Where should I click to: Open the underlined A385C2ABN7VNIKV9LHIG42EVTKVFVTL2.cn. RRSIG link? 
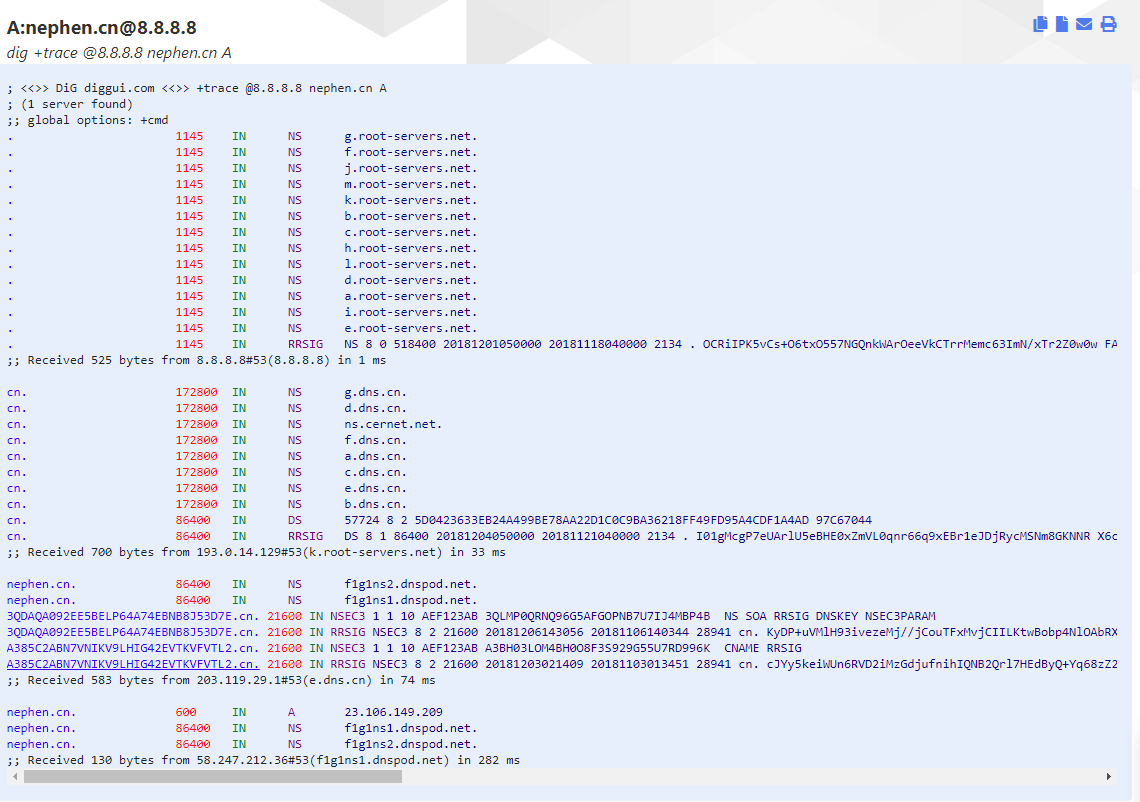(133, 664)
